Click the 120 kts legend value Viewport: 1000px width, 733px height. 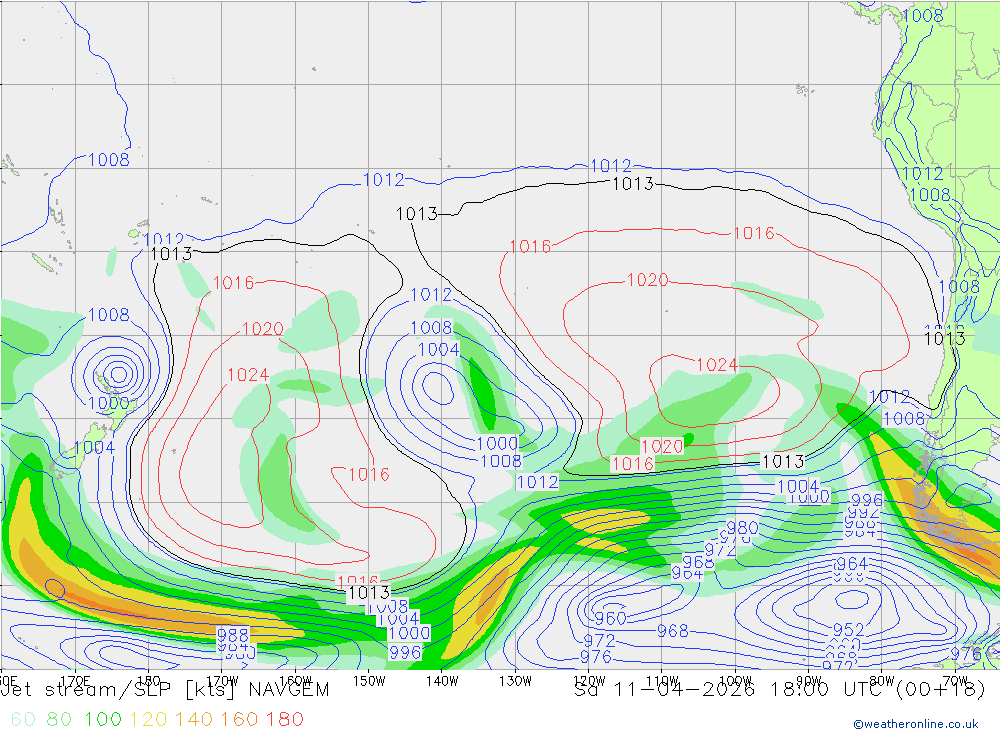tap(148, 719)
